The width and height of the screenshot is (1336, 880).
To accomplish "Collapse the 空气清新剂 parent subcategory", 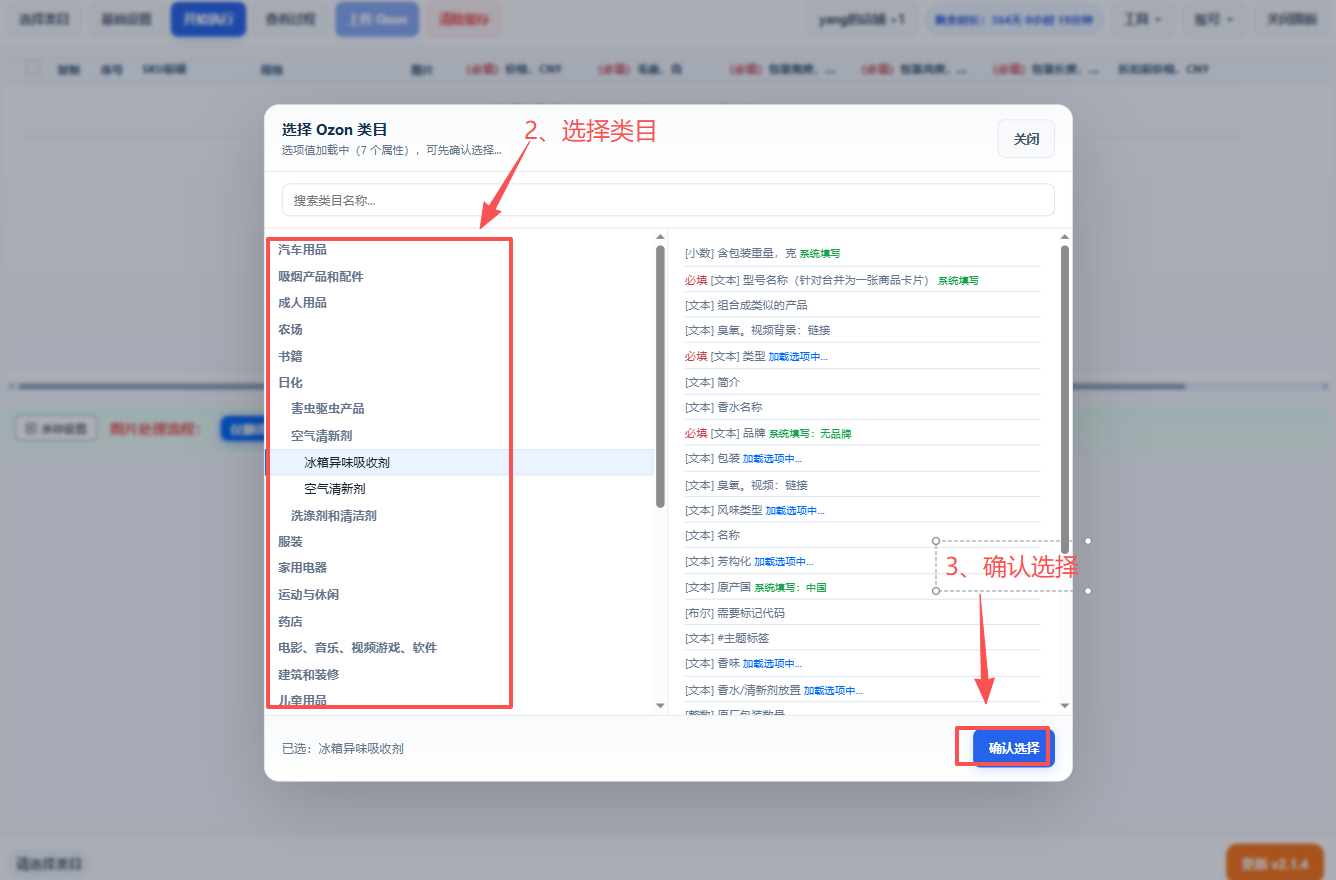I will (321, 435).
